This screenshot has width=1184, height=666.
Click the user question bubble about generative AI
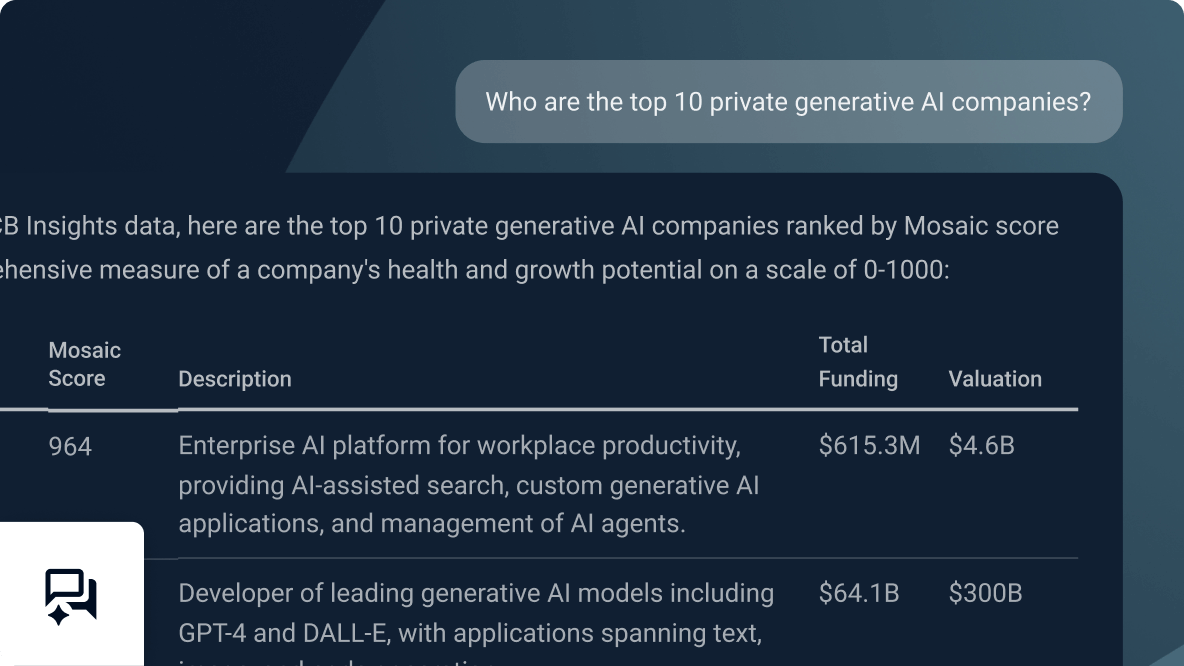pos(789,101)
